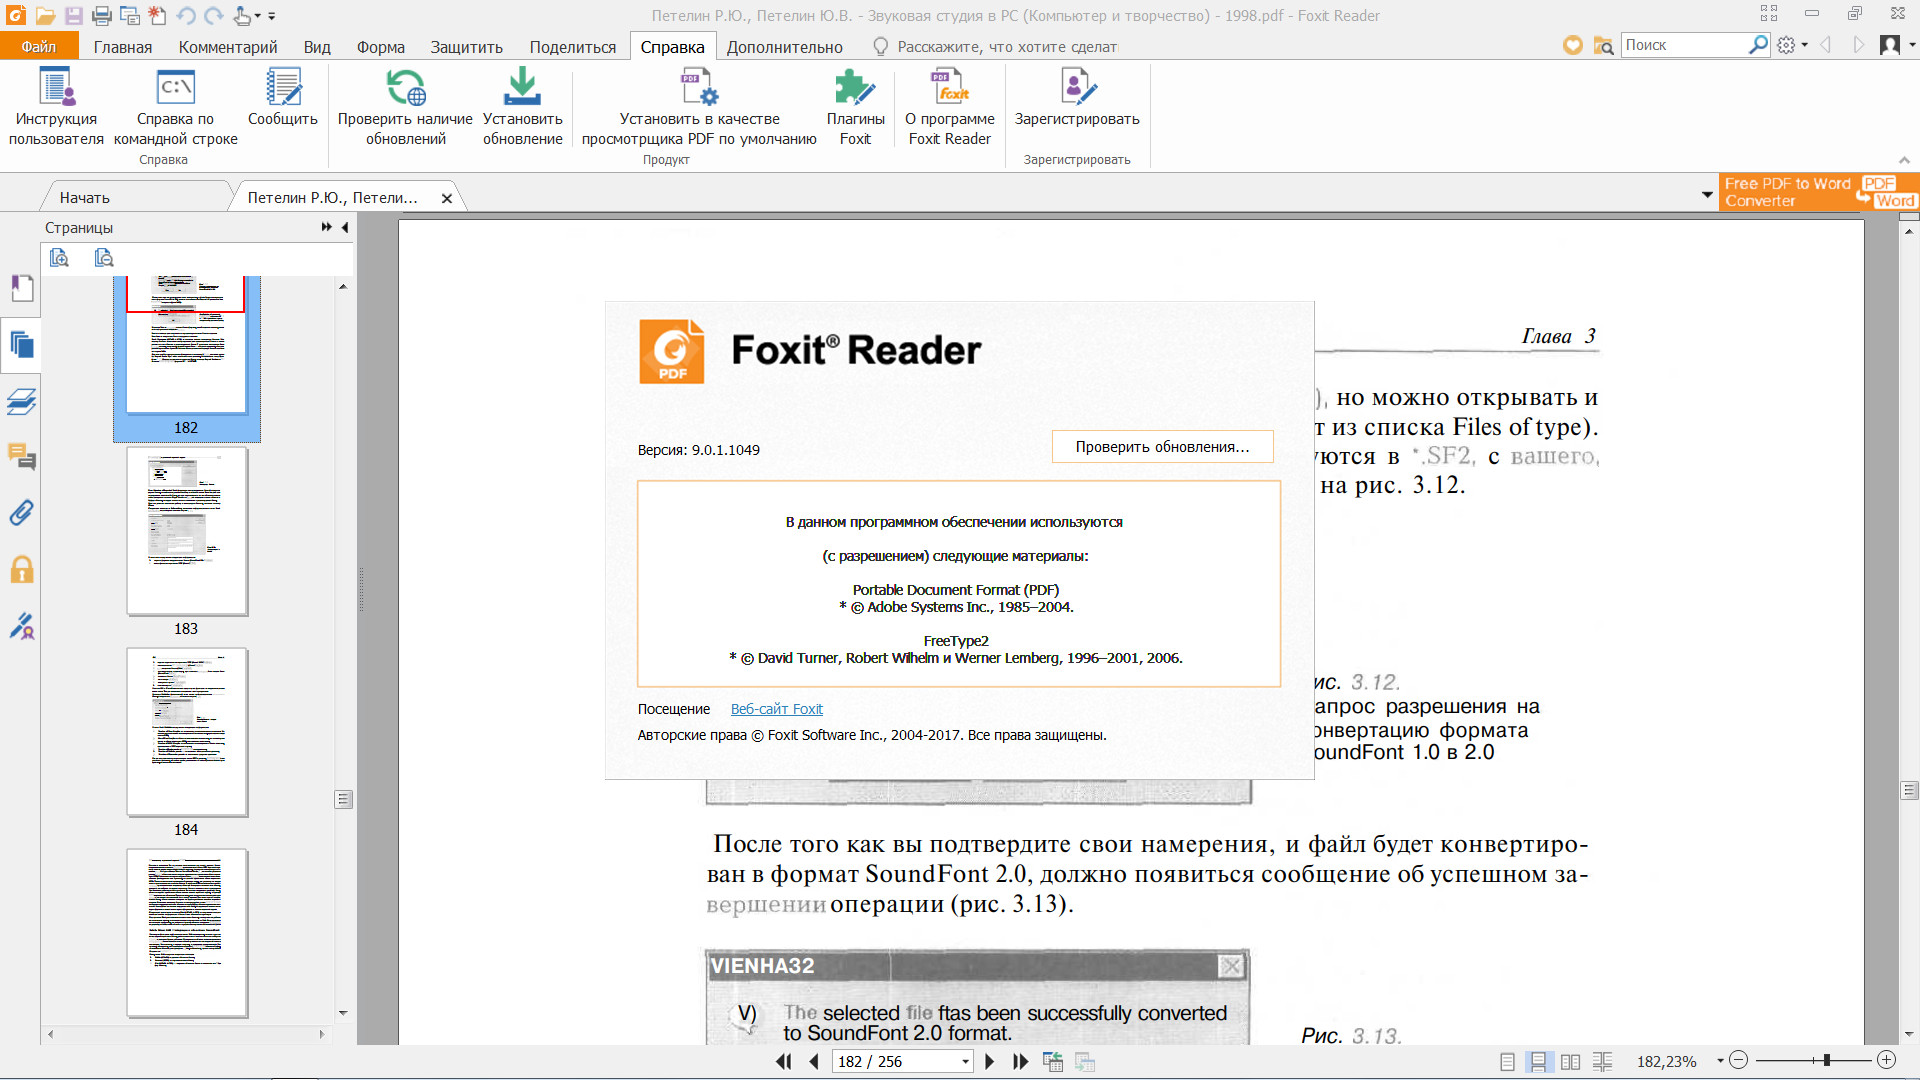Screen dimensions: 1920x1080
Task: Open the bookmarks side panel
Action: point(22,289)
